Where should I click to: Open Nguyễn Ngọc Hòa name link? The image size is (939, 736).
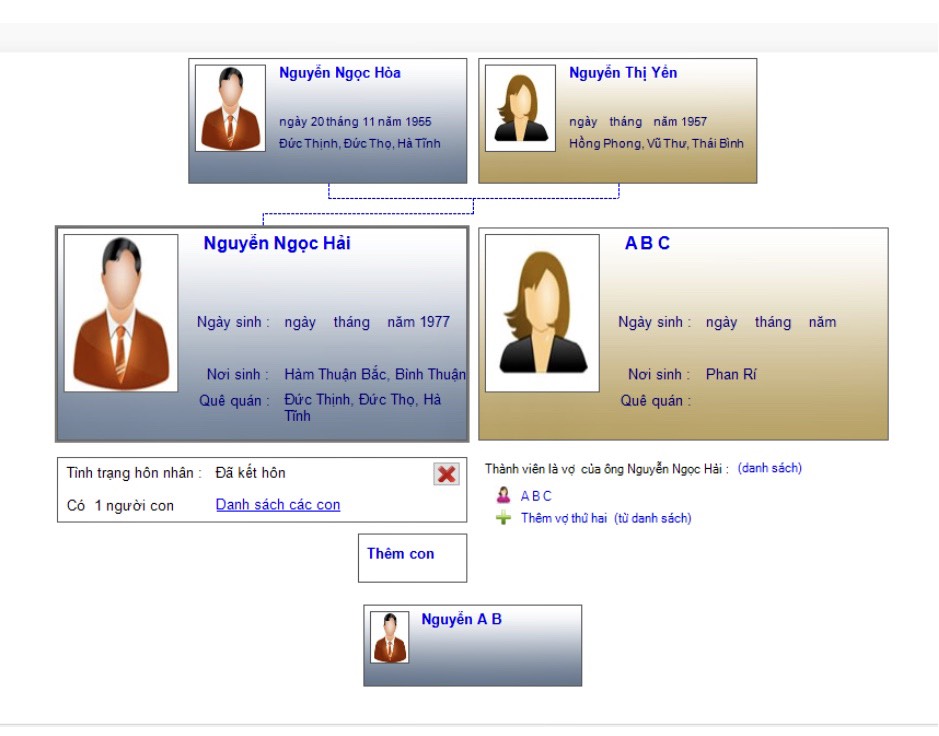coord(340,73)
